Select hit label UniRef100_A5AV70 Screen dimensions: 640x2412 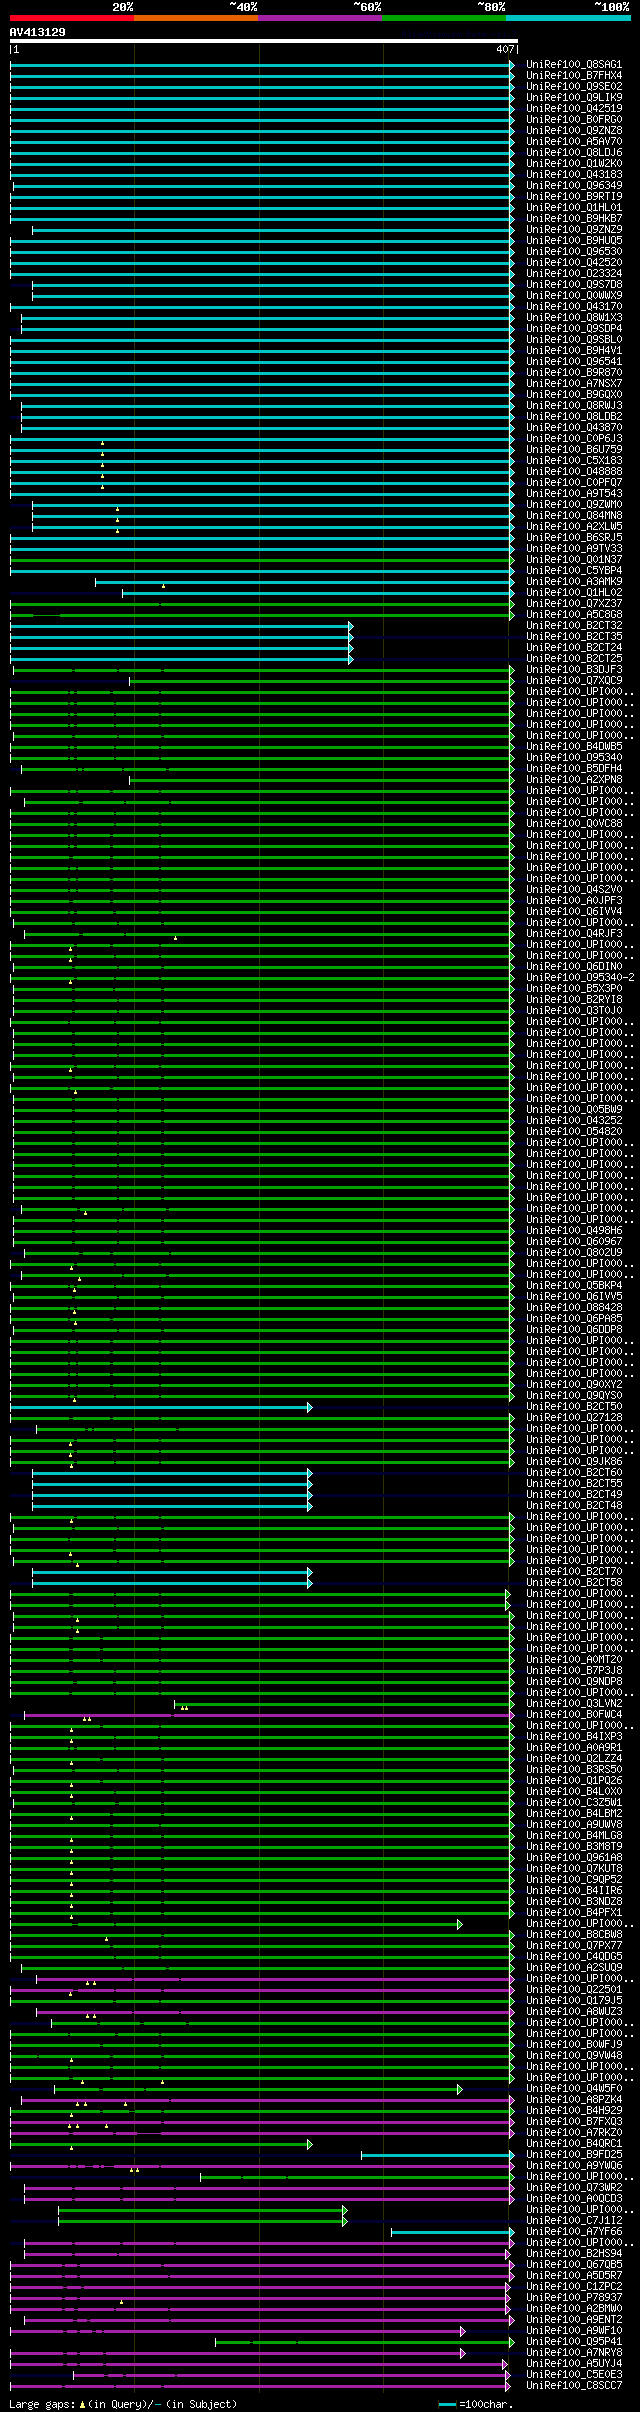tap(574, 142)
